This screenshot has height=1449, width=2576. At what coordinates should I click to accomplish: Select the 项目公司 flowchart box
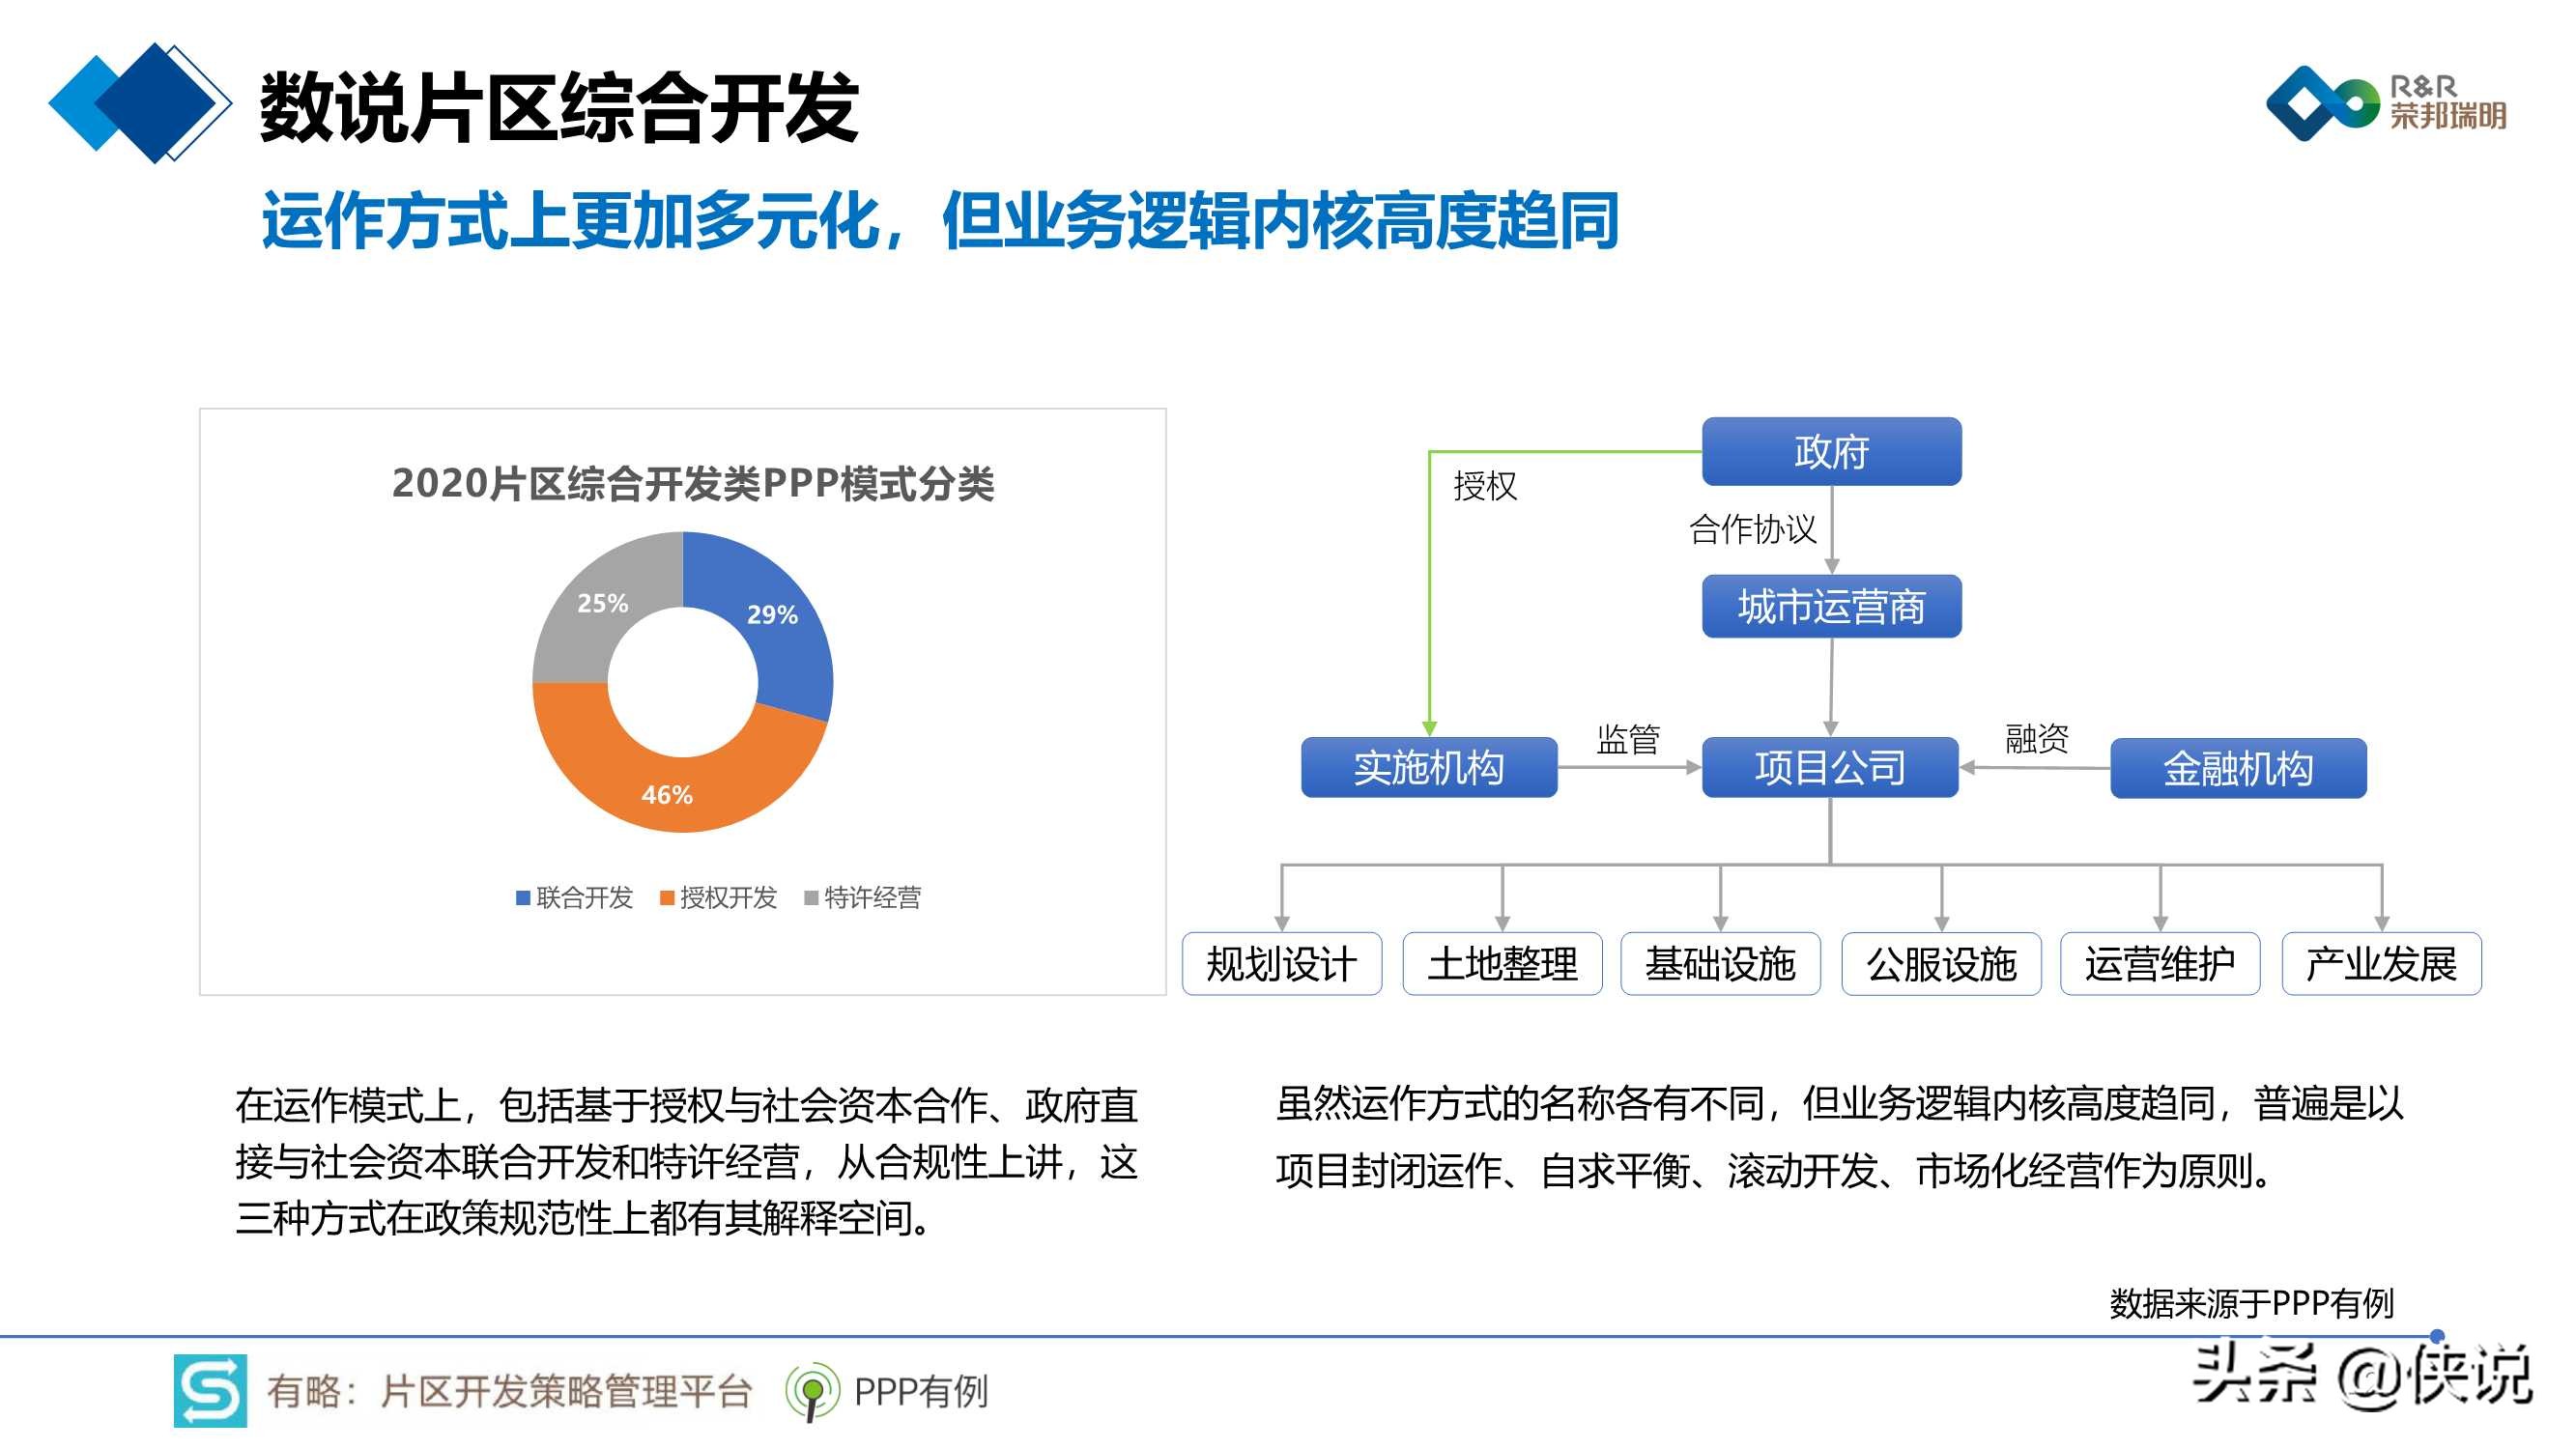1830,767
